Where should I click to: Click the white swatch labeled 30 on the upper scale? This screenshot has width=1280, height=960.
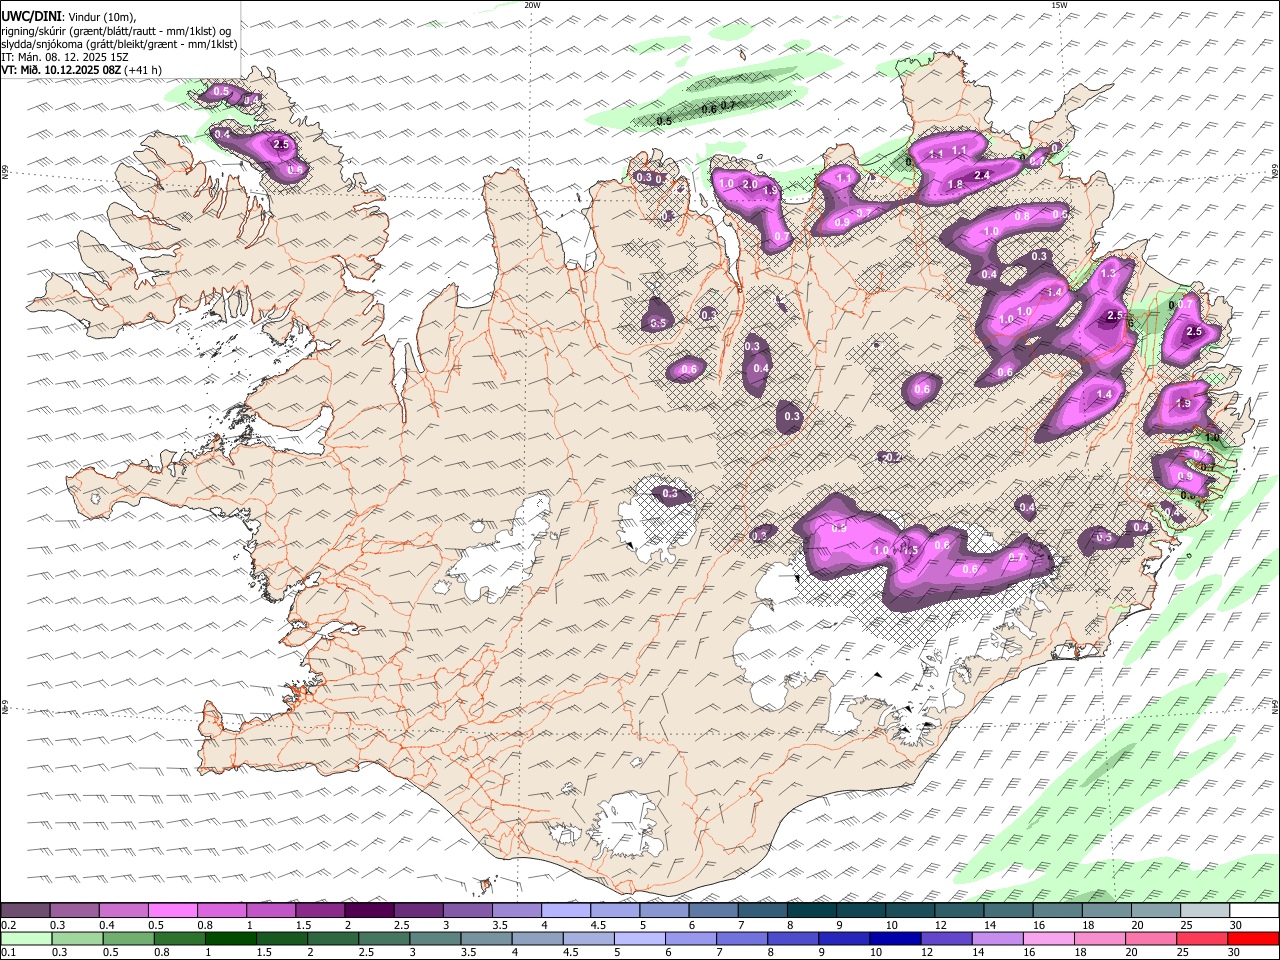[x=1253, y=911]
